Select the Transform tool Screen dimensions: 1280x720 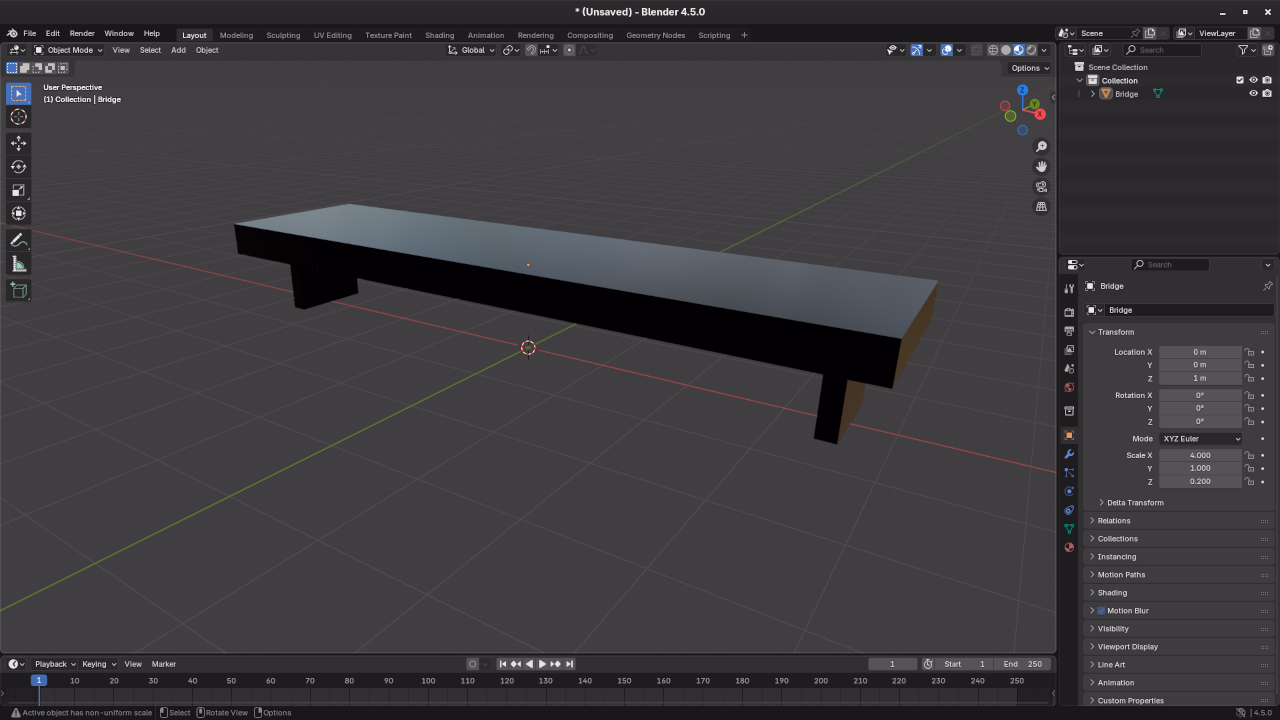pos(18,214)
